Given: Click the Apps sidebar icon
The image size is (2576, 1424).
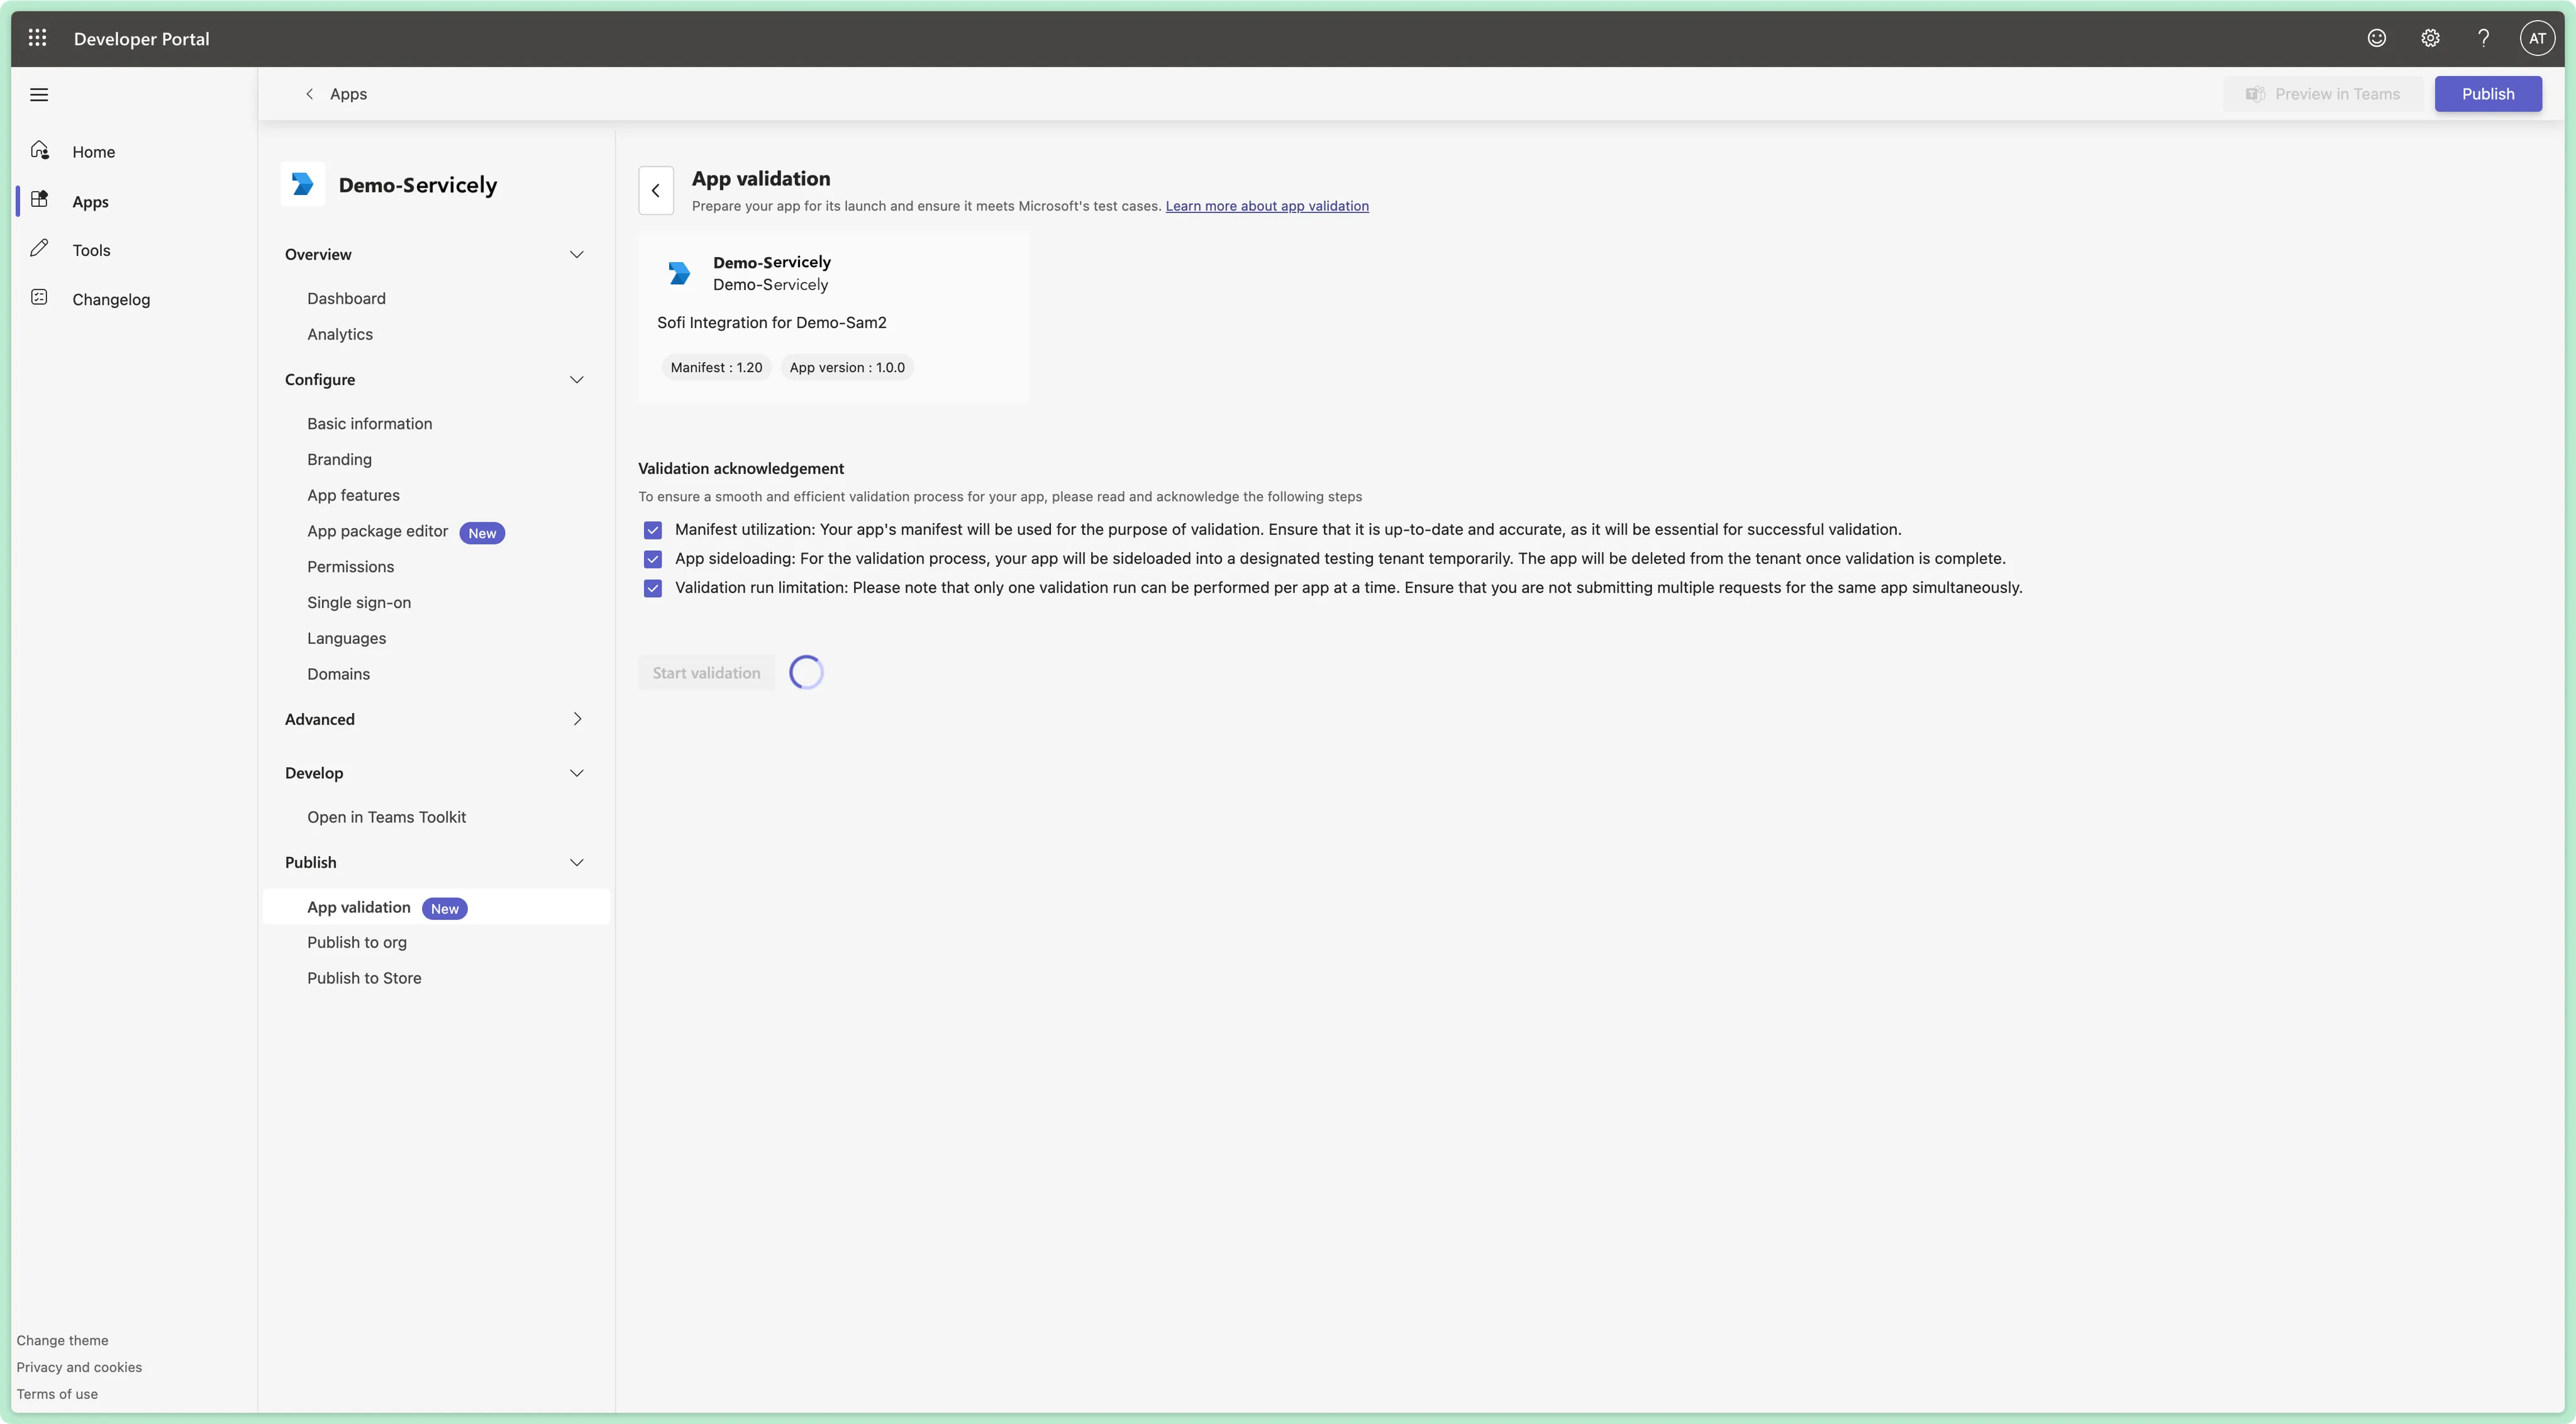Looking at the screenshot, I should pyautogui.click(x=40, y=200).
